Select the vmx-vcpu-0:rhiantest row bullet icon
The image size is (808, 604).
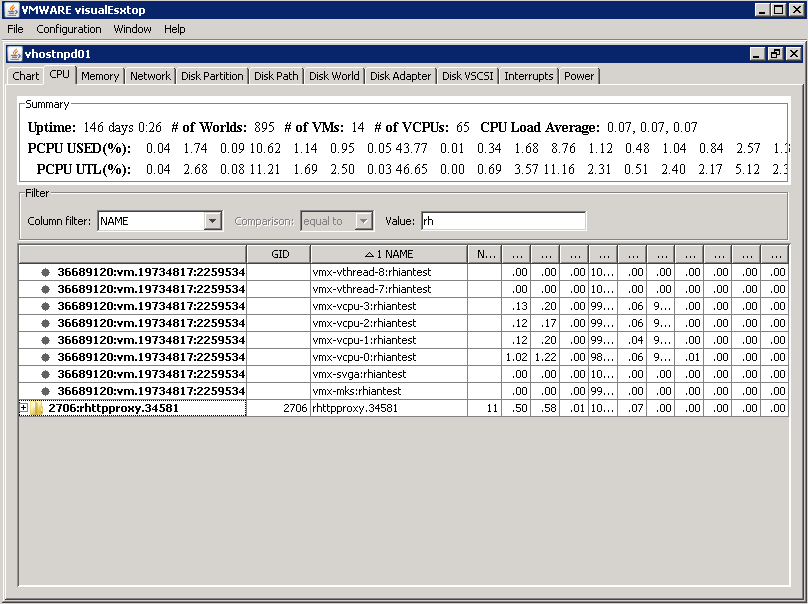click(45, 357)
